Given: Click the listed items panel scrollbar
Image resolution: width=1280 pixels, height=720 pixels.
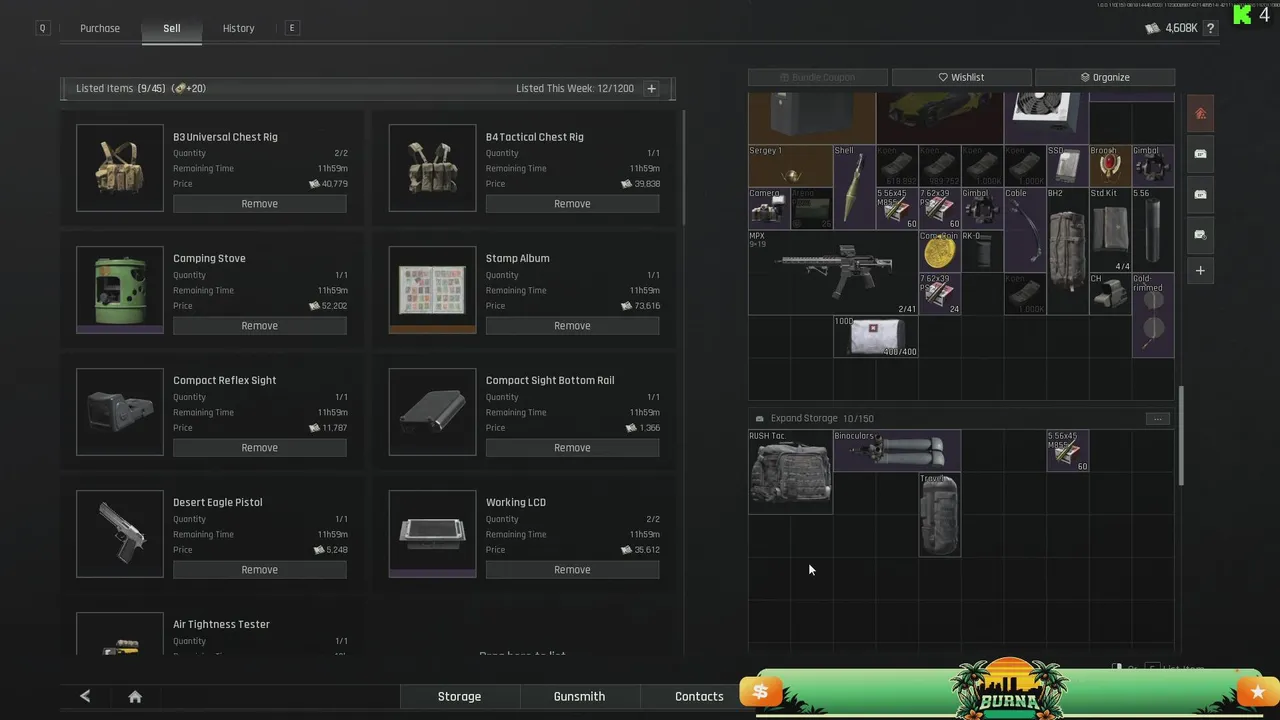Looking at the screenshot, I should 684,168.
